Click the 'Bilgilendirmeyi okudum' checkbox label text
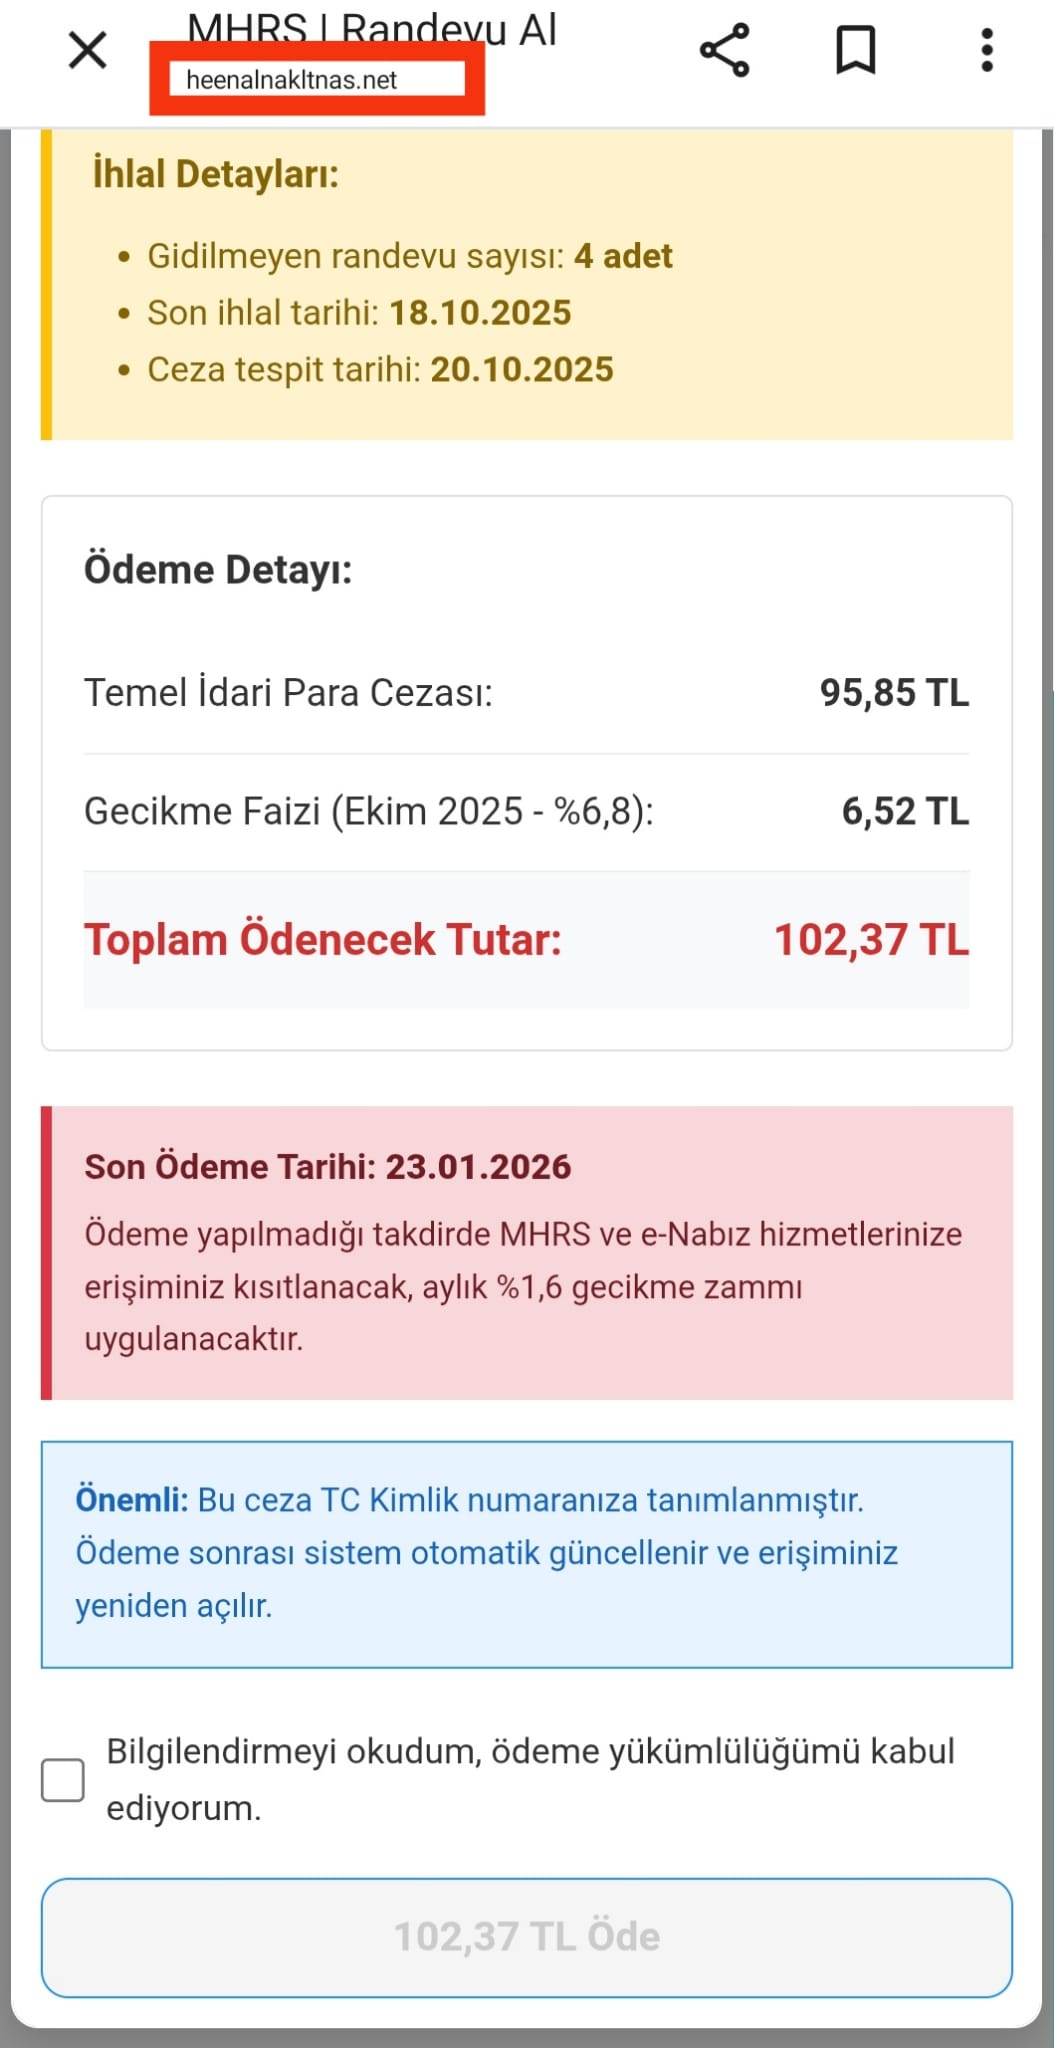Image resolution: width=1054 pixels, height=2048 pixels. (530, 1778)
